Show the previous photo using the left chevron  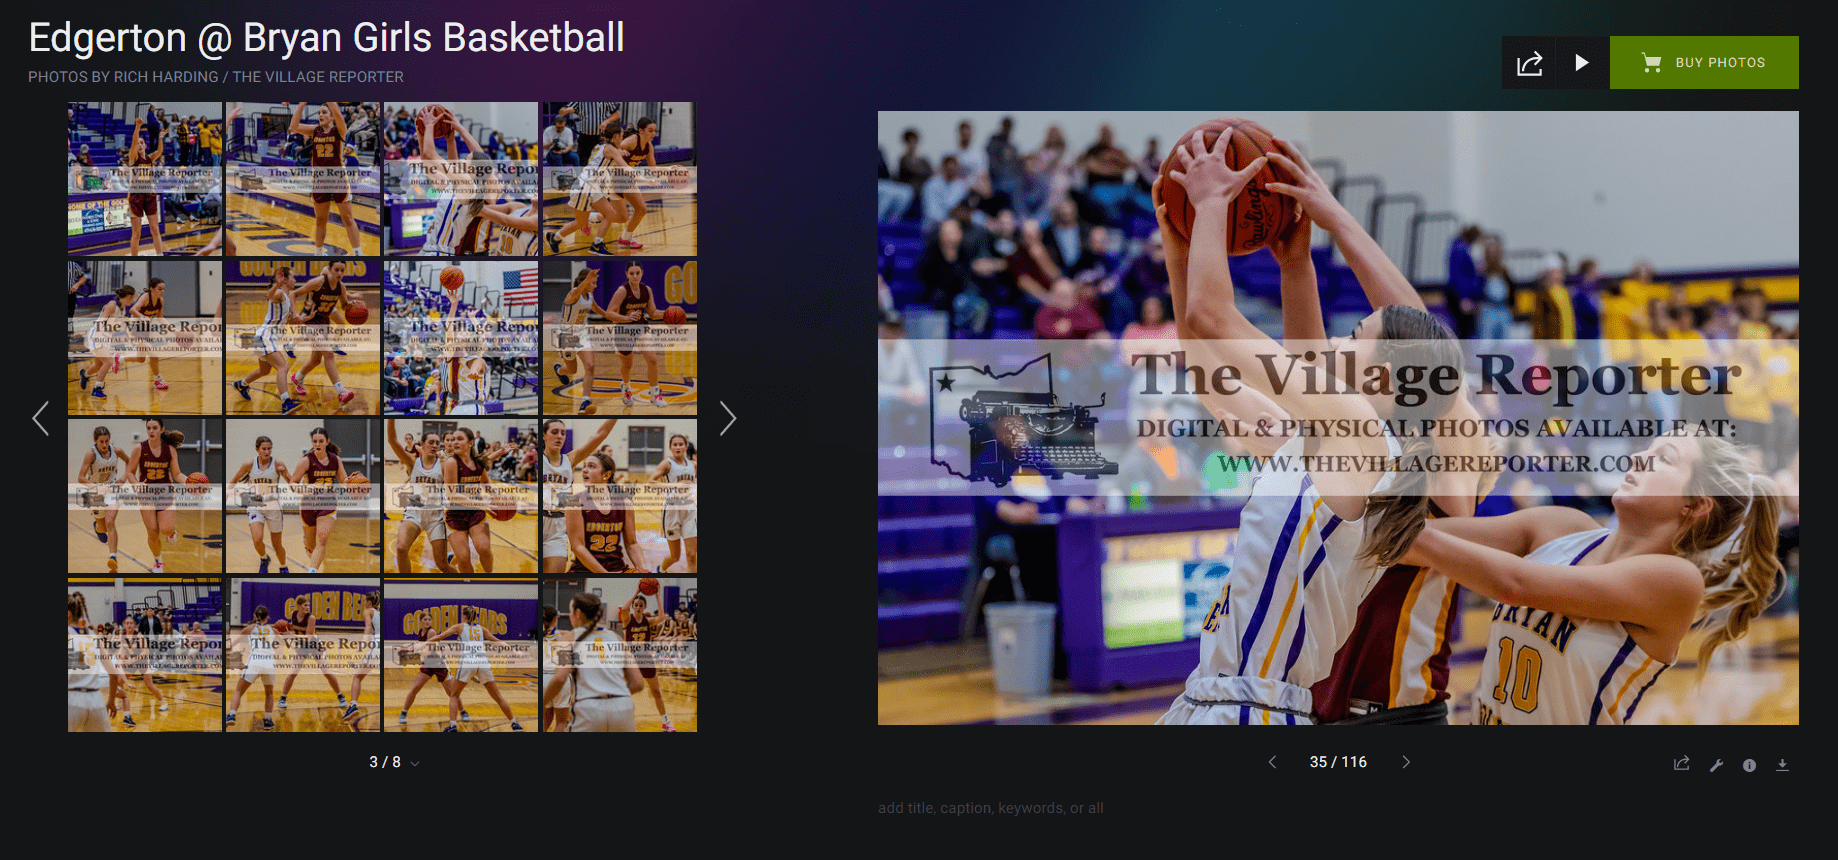[x=1272, y=762]
